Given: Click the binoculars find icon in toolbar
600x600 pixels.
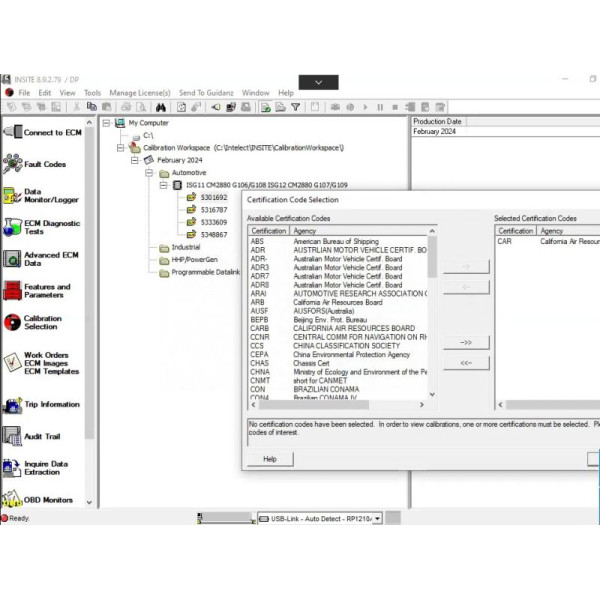Looking at the screenshot, I should click(162, 107).
